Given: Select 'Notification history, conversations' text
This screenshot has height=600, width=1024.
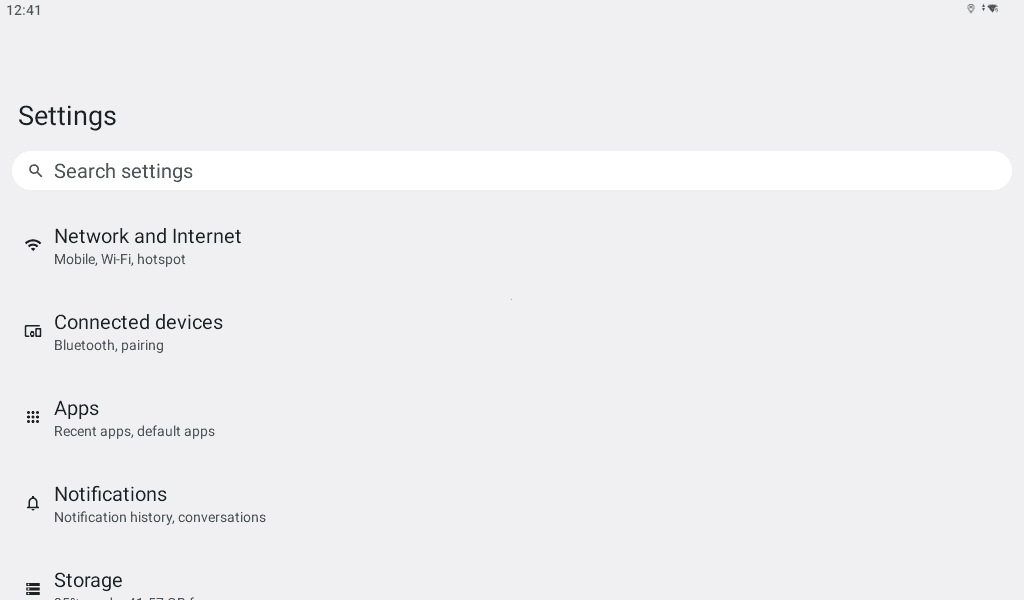Looking at the screenshot, I should (x=160, y=518).
